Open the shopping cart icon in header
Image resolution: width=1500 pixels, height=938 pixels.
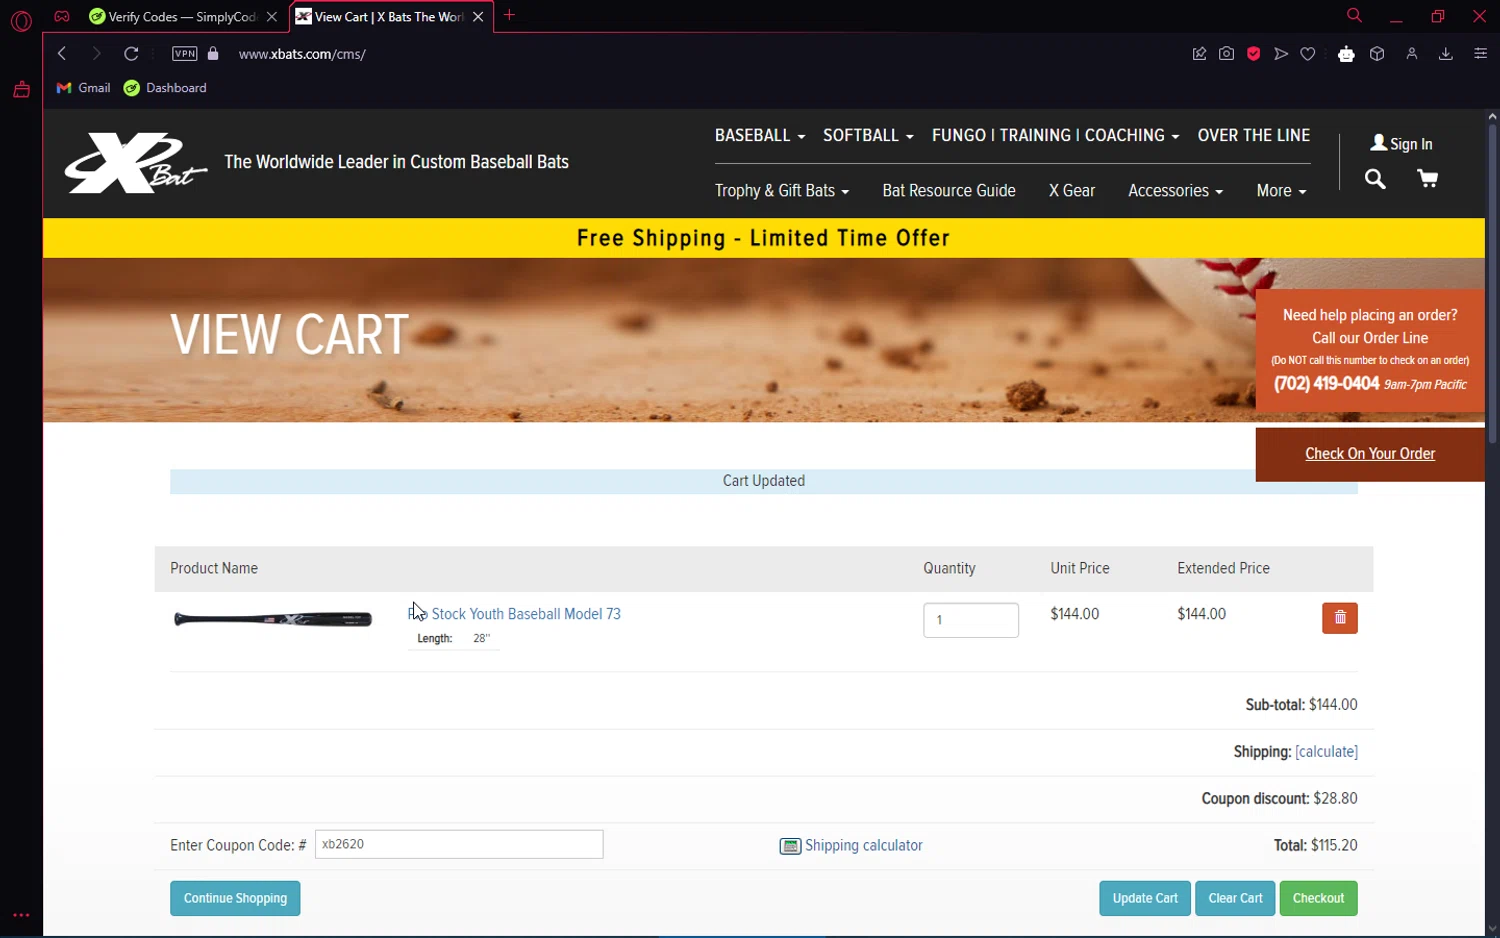click(1427, 179)
